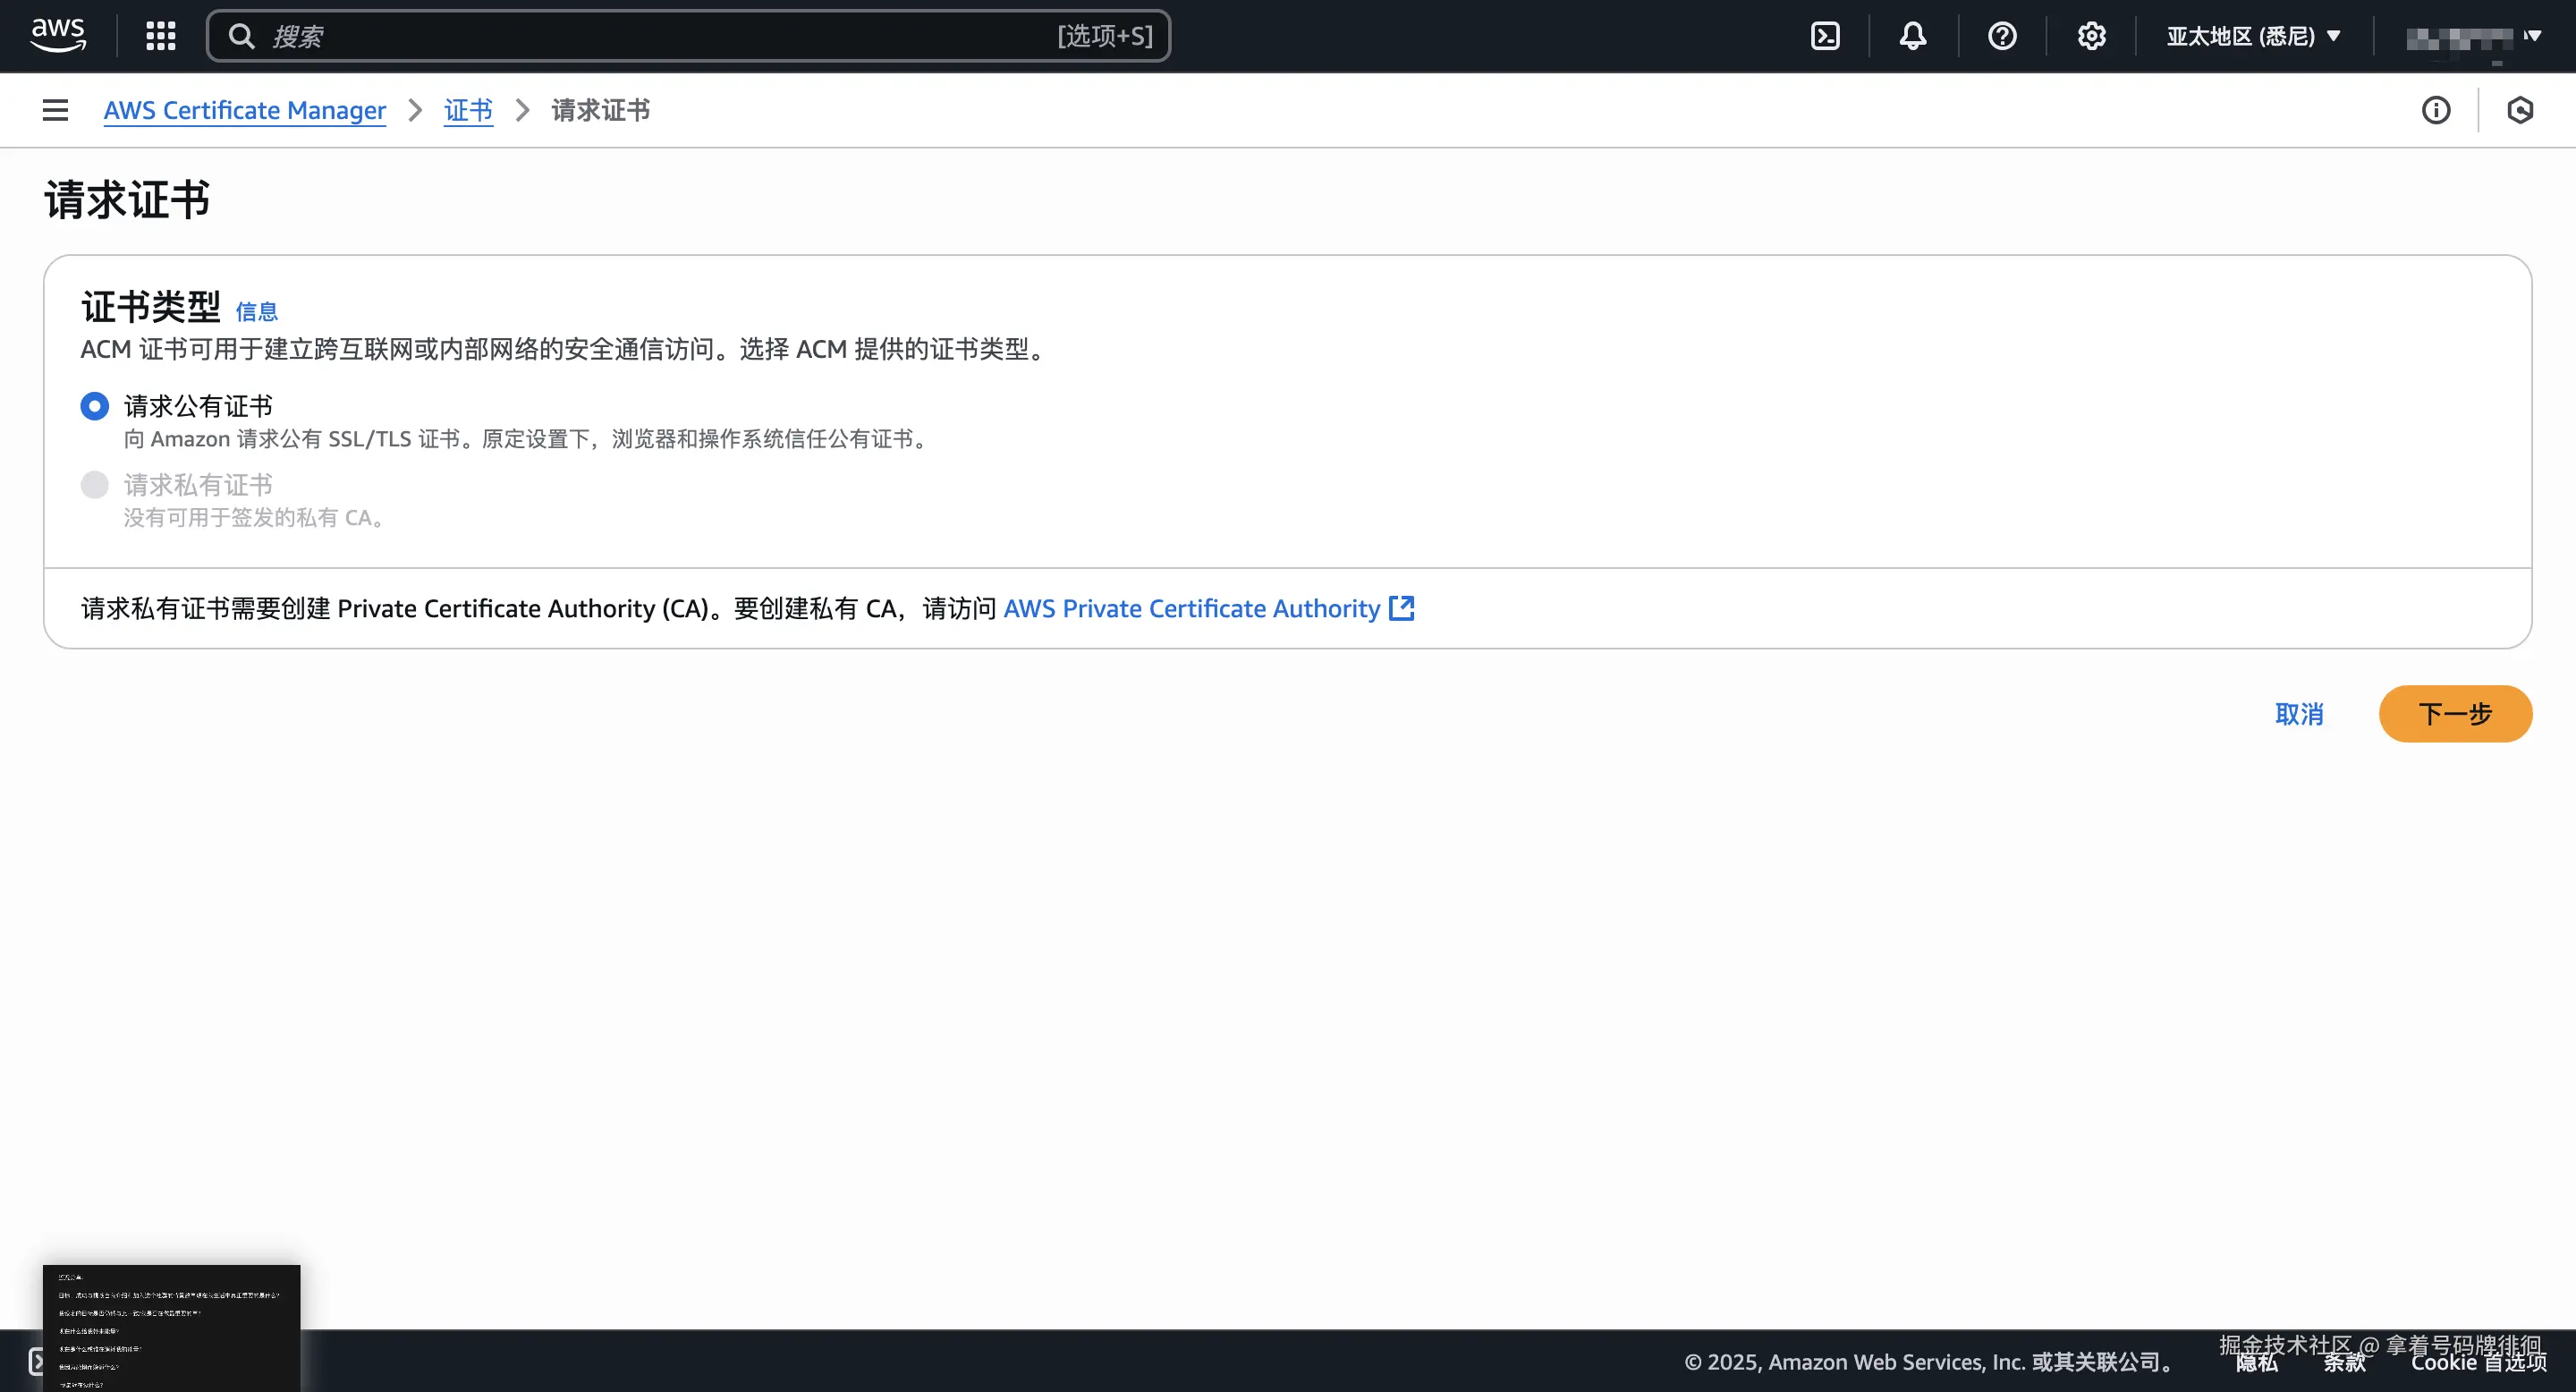The width and height of the screenshot is (2576, 1392).
Task: Click the 信息 link next to 证书类型
Action: pyautogui.click(x=257, y=312)
